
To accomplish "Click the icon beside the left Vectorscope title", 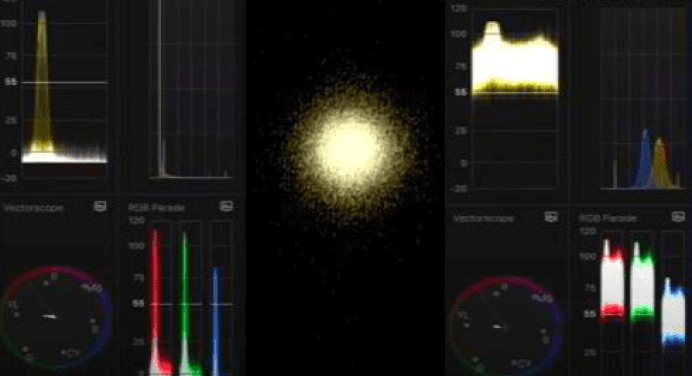I will [100, 206].
